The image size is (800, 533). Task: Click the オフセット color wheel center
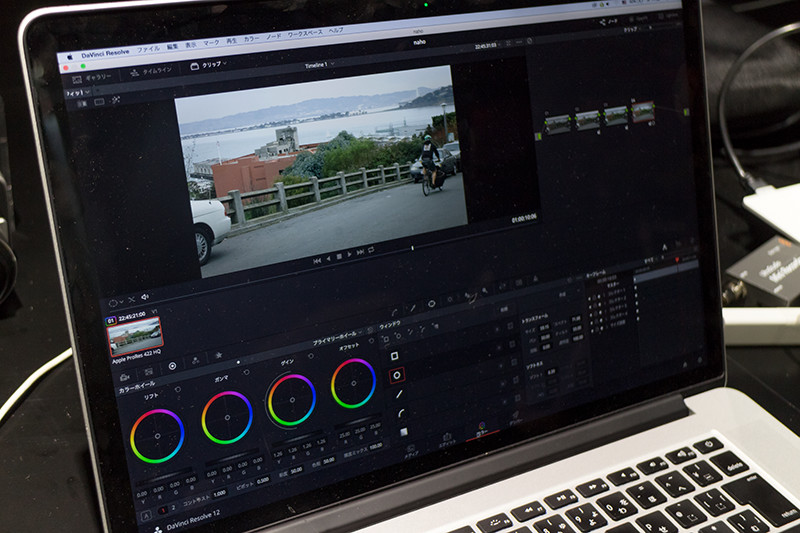[x=353, y=383]
